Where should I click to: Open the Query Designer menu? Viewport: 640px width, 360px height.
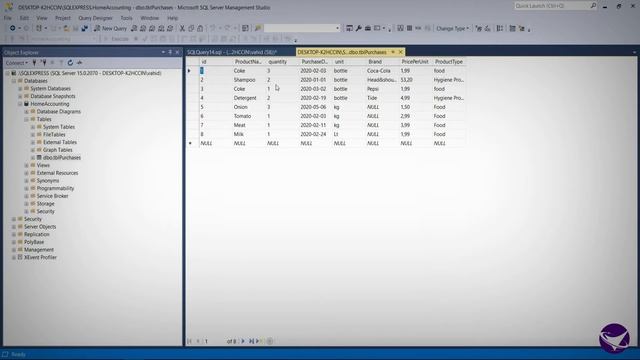(95, 18)
